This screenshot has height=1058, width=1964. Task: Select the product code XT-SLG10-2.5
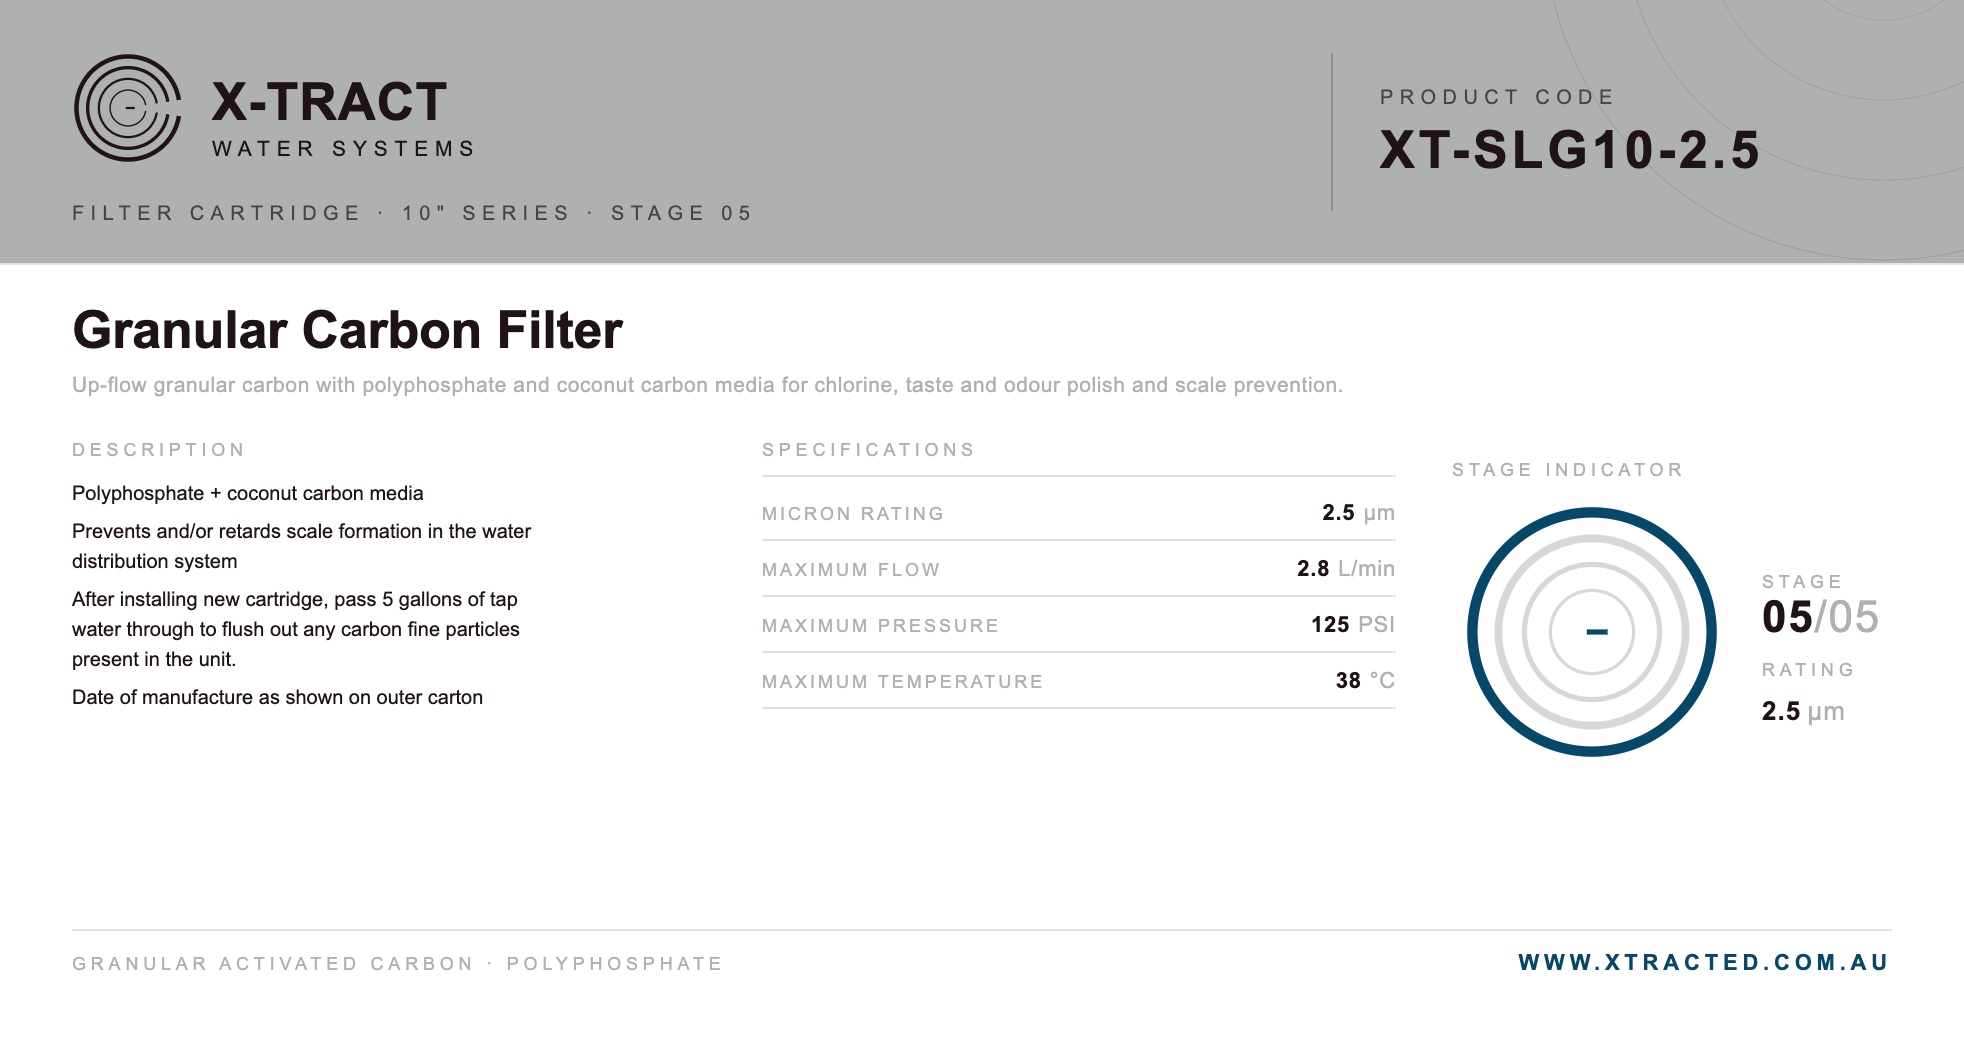(x=1569, y=150)
